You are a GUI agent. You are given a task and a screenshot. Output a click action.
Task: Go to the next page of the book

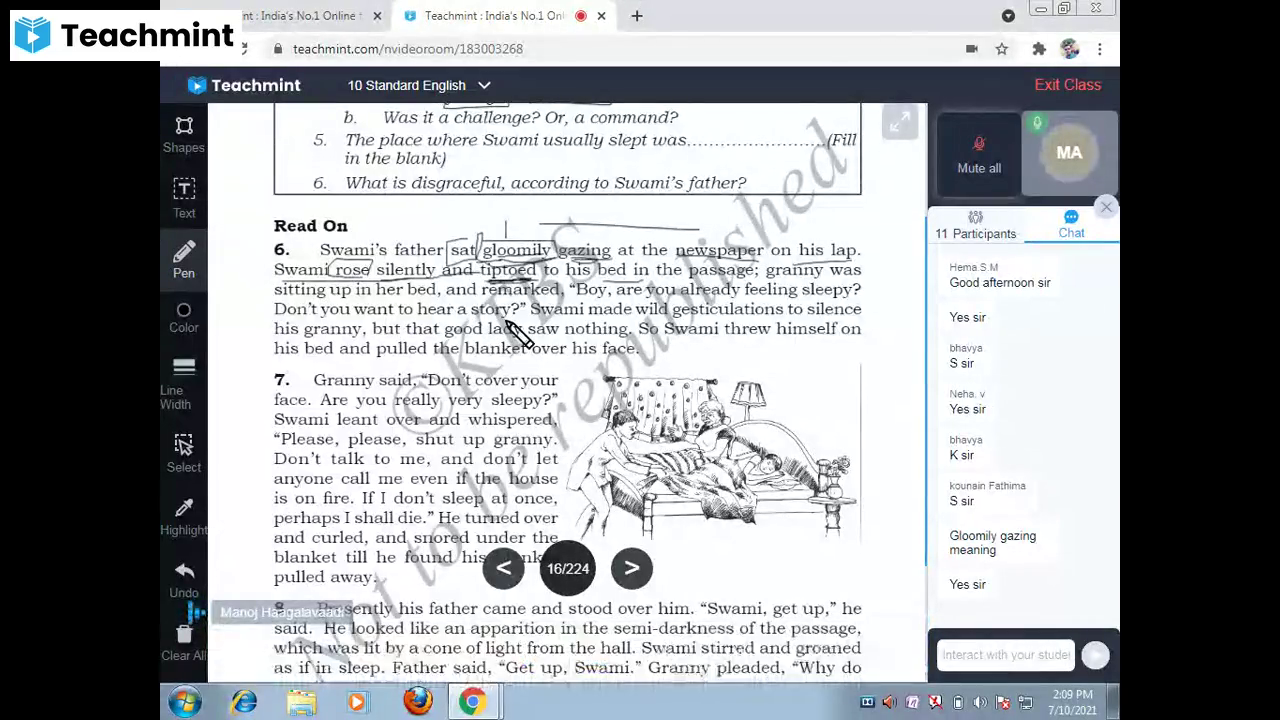(x=631, y=567)
